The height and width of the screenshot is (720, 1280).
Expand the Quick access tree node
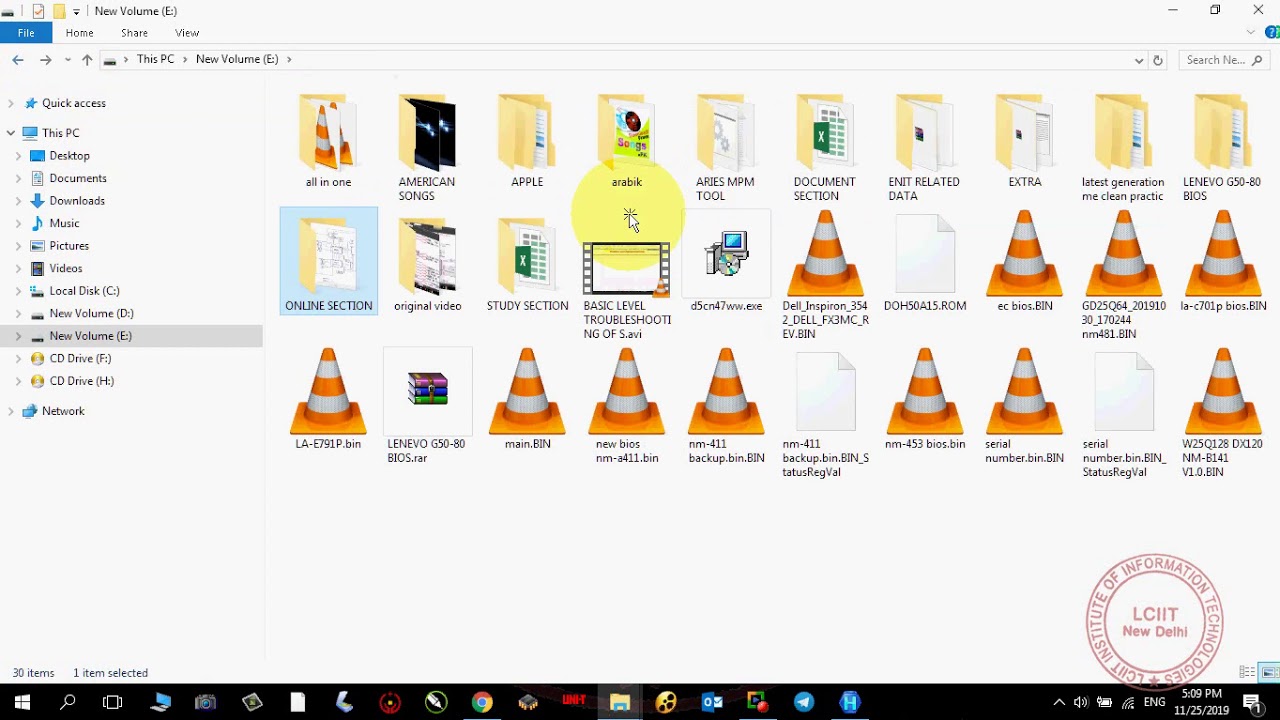[x=11, y=103]
